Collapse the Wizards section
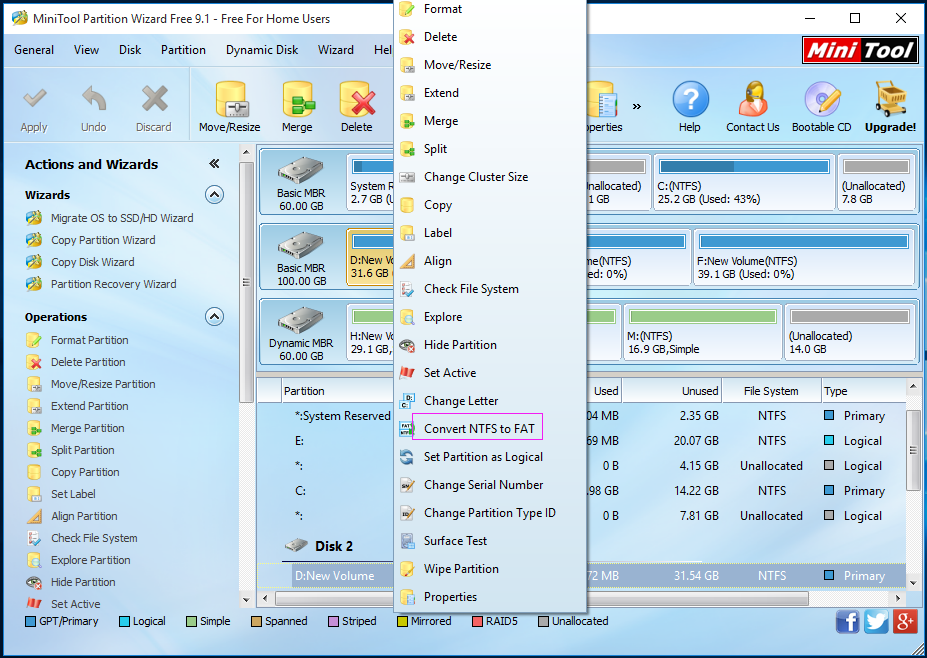This screenshot has height=658, width=927. [x=214, y=195]
